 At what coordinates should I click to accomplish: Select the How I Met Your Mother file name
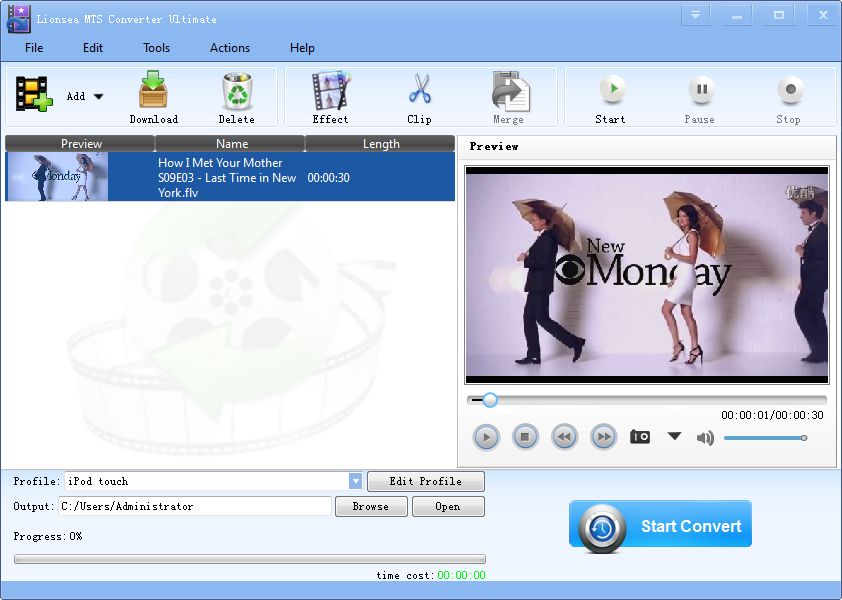coord(227,177)
